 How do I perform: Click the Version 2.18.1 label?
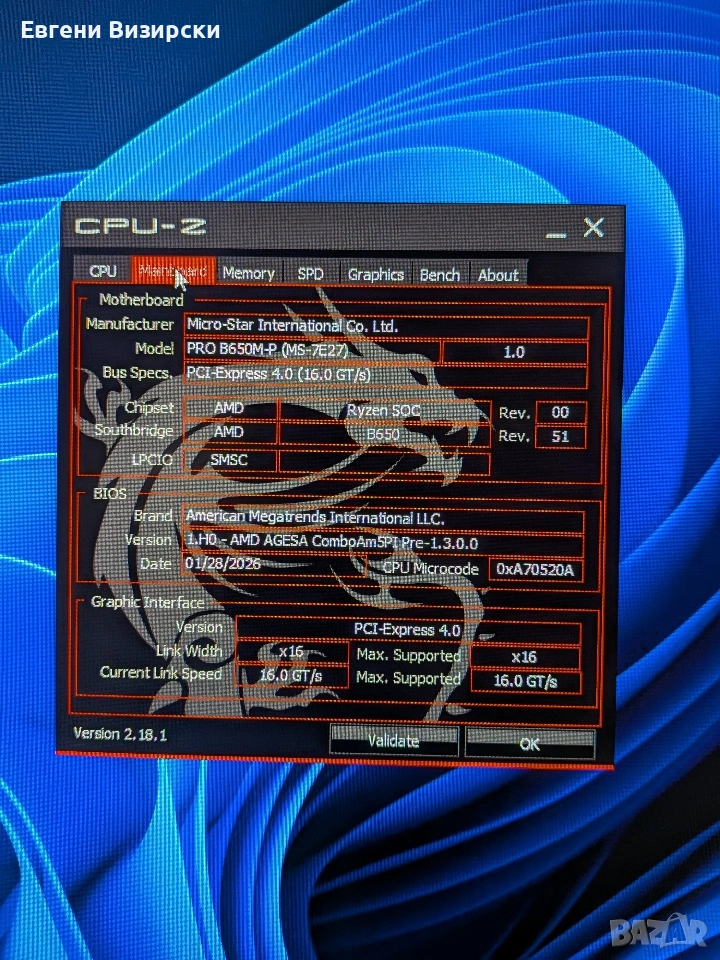120,733
